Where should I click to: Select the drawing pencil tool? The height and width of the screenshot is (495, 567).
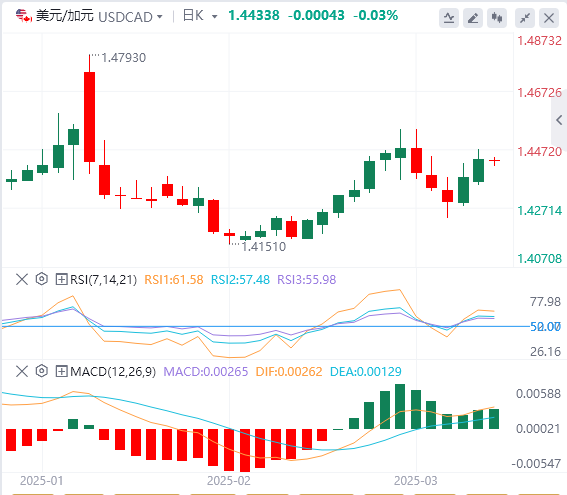pos(473,18)
